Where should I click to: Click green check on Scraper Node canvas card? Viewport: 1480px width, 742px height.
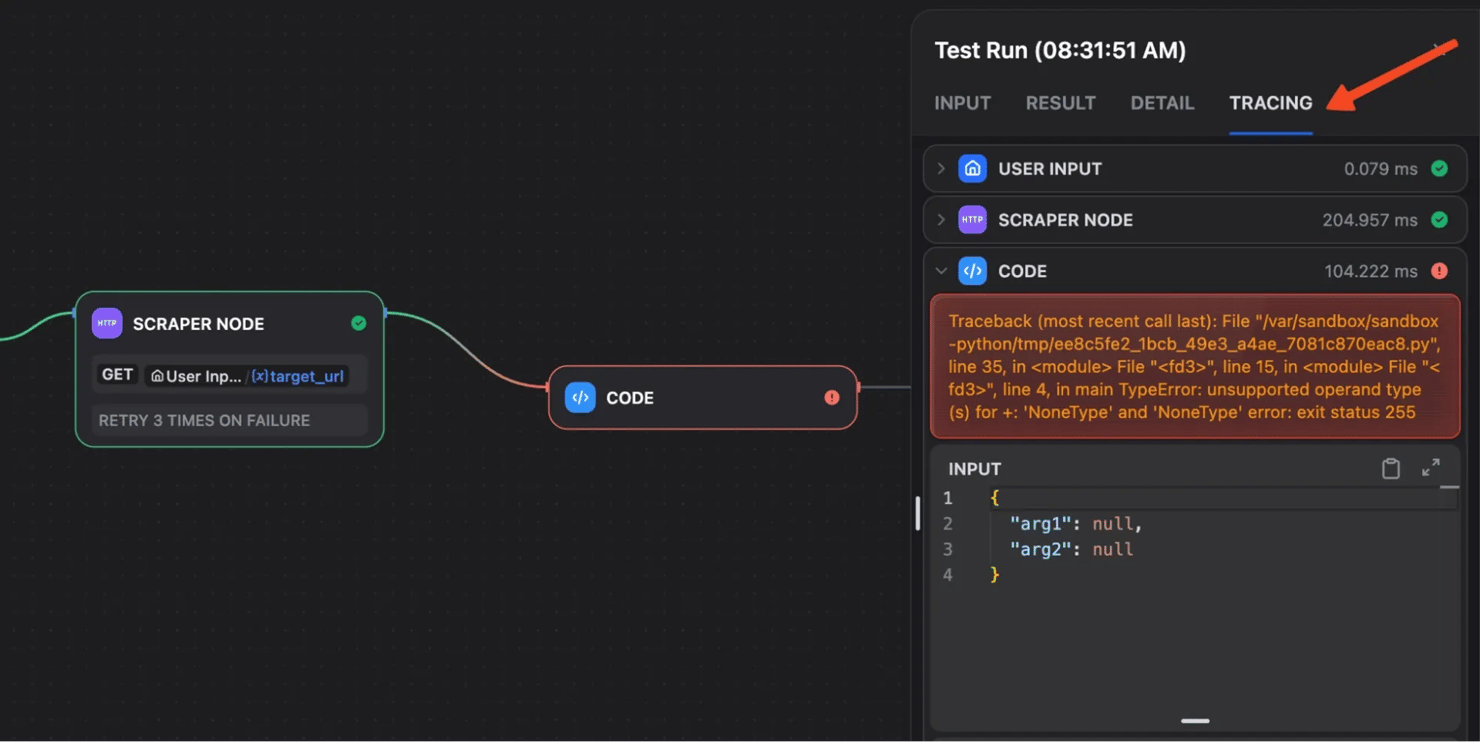tap(359, 323)
